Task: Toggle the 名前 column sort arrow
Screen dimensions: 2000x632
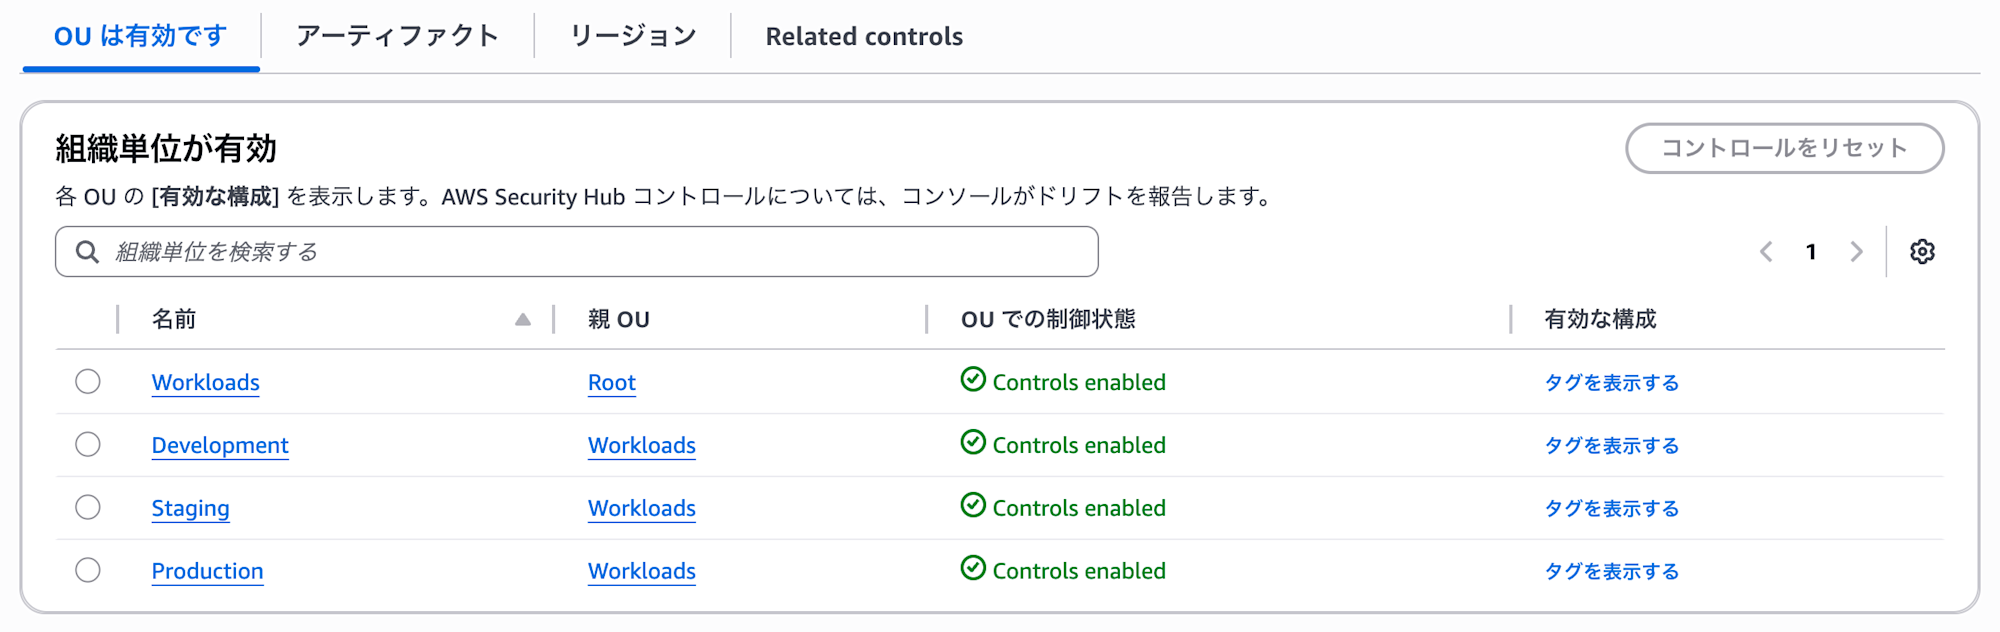Action: tap(522, 319)
